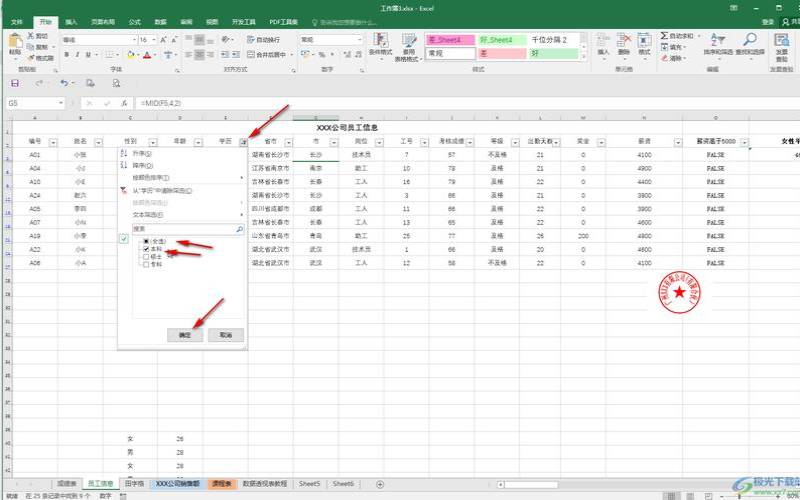Click the fill color bucket icon
800x500 pixels.
coord(131,55)
